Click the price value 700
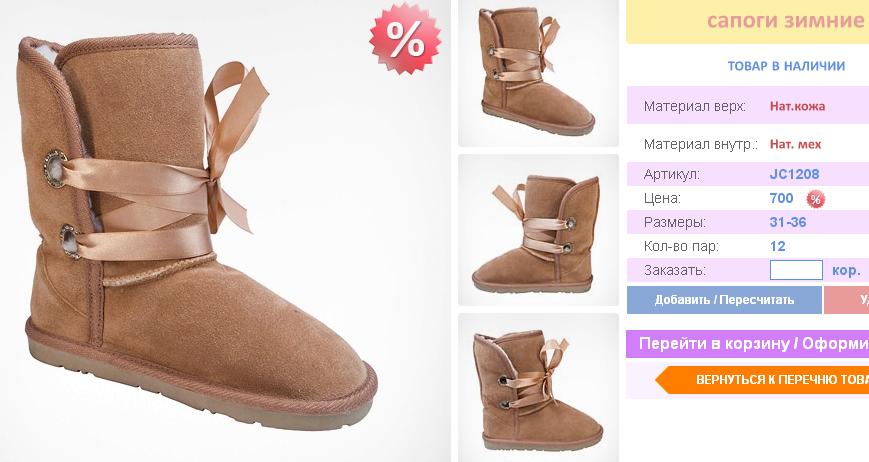This screenshot has width=869, height=462. pyautogui.click(x=781, y=198)
